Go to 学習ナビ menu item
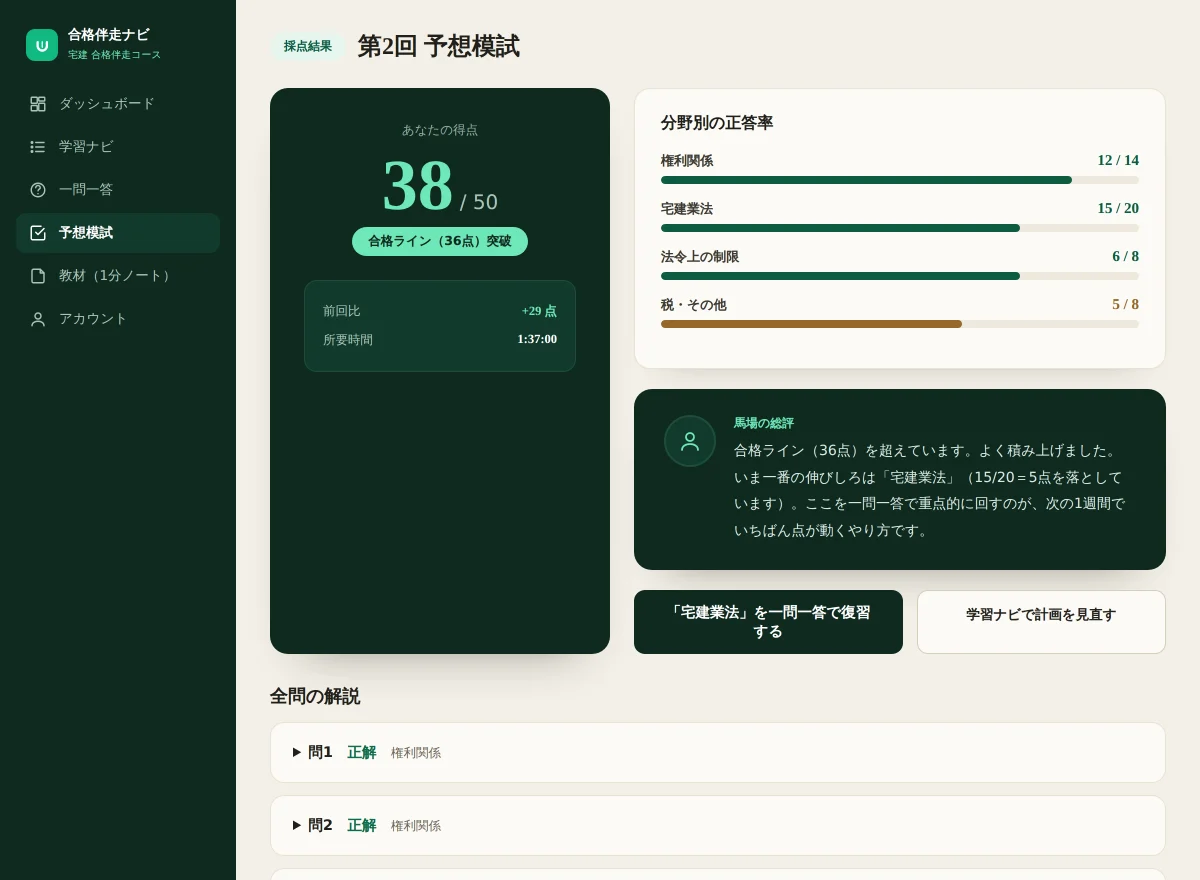 pyautogui.click(x=118, y=147)
